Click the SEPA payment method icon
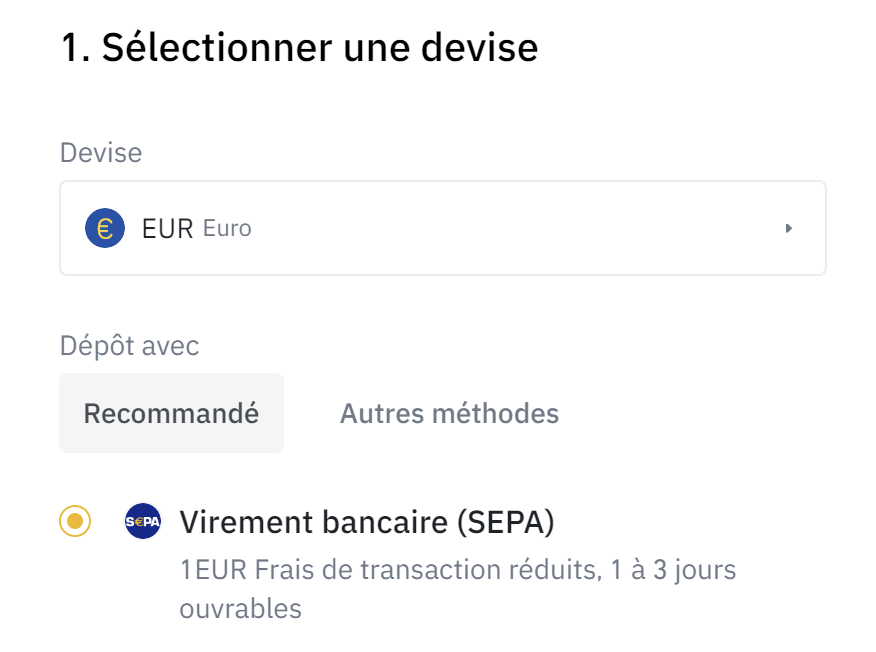Viewport: 876px width, 652px height. [x=142, y=521]
